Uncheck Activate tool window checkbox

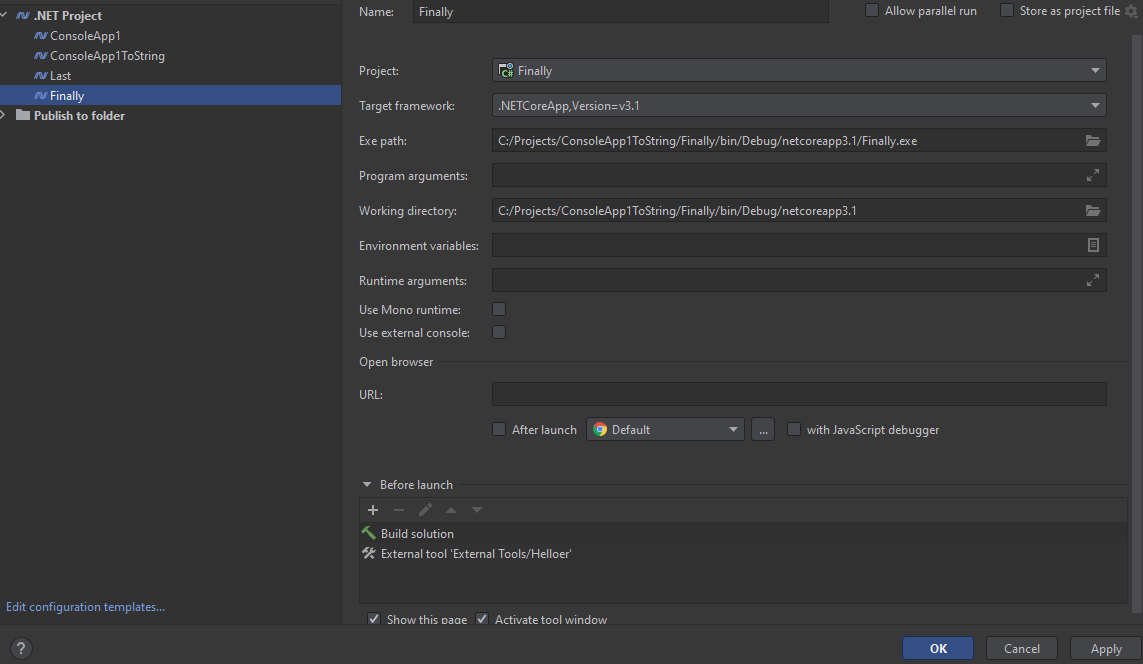(x=482, y=619)
